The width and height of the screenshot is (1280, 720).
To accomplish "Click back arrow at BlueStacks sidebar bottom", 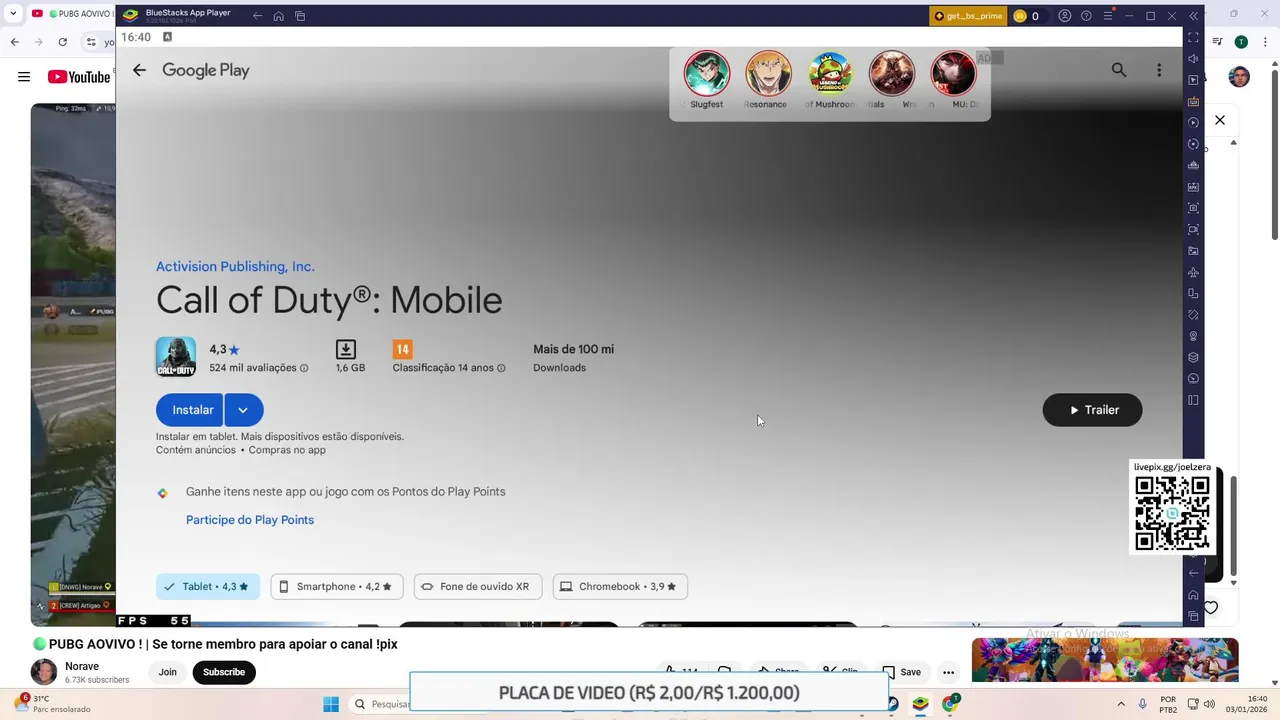I will [x=1193, y=573].
